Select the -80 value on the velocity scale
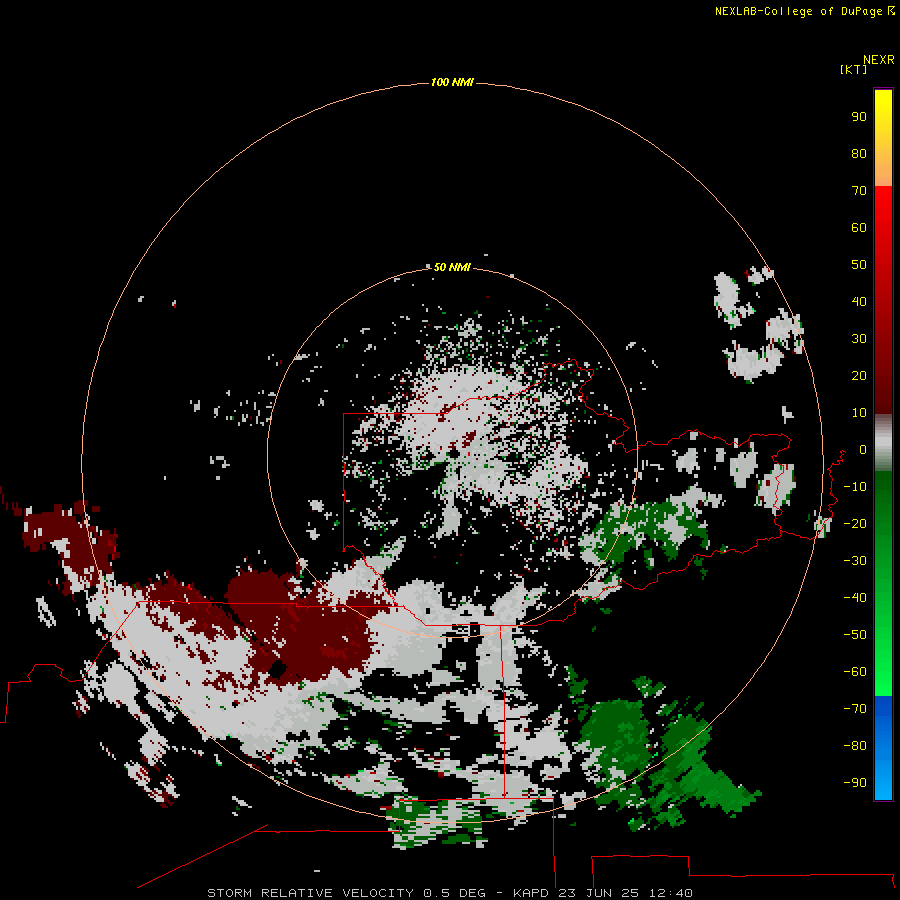This screenshot has height=900, width=900. pos(855,746)
